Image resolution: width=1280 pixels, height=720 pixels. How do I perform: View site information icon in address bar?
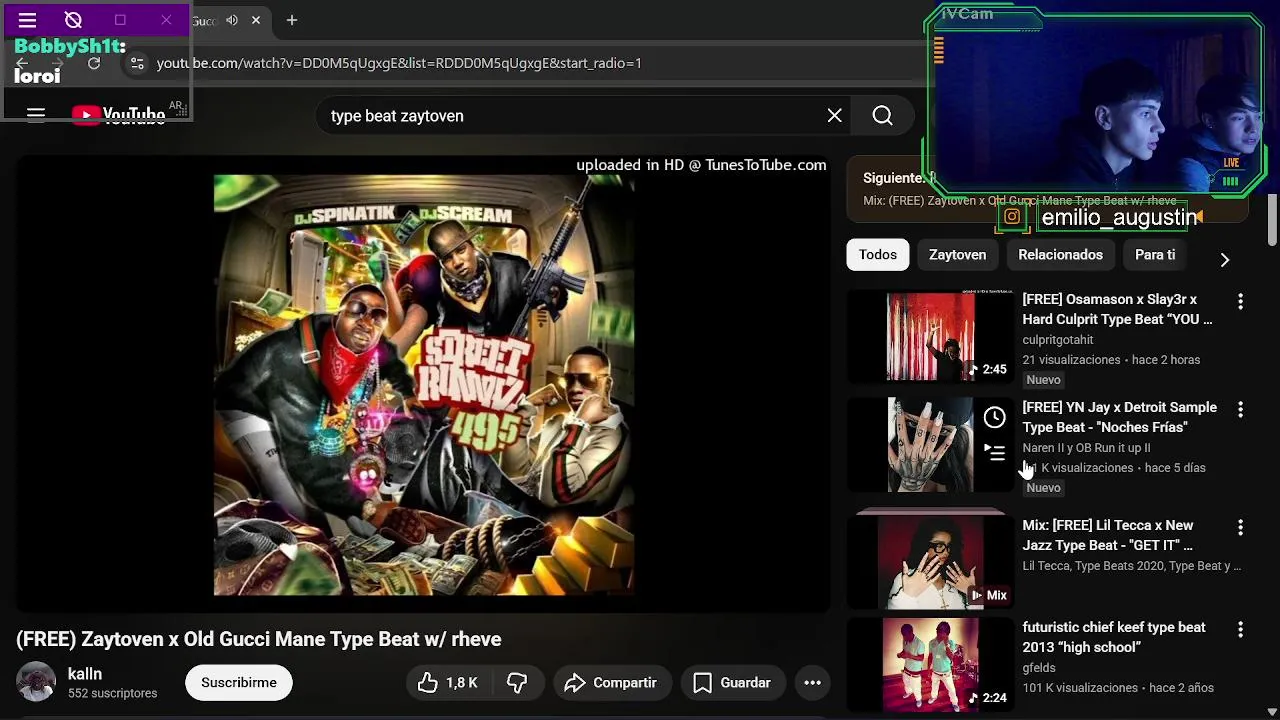pyautogui.click(x=137, y=63)
